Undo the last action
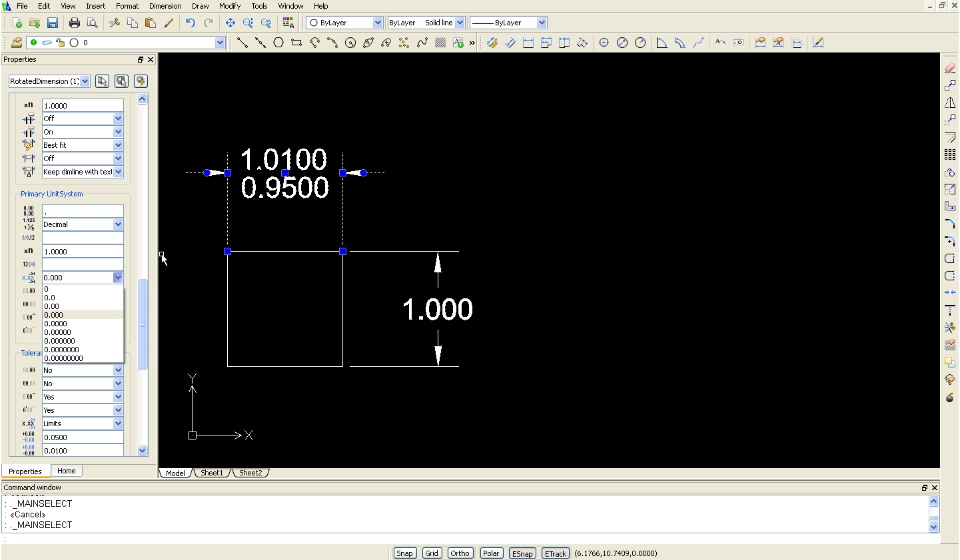This screenshot has width=960, height=560. coord(190,23)
